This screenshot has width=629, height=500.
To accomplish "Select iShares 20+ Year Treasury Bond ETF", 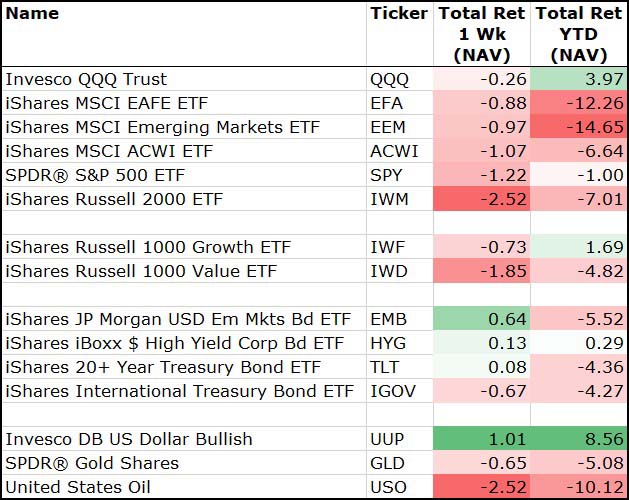I will point(163,367).
